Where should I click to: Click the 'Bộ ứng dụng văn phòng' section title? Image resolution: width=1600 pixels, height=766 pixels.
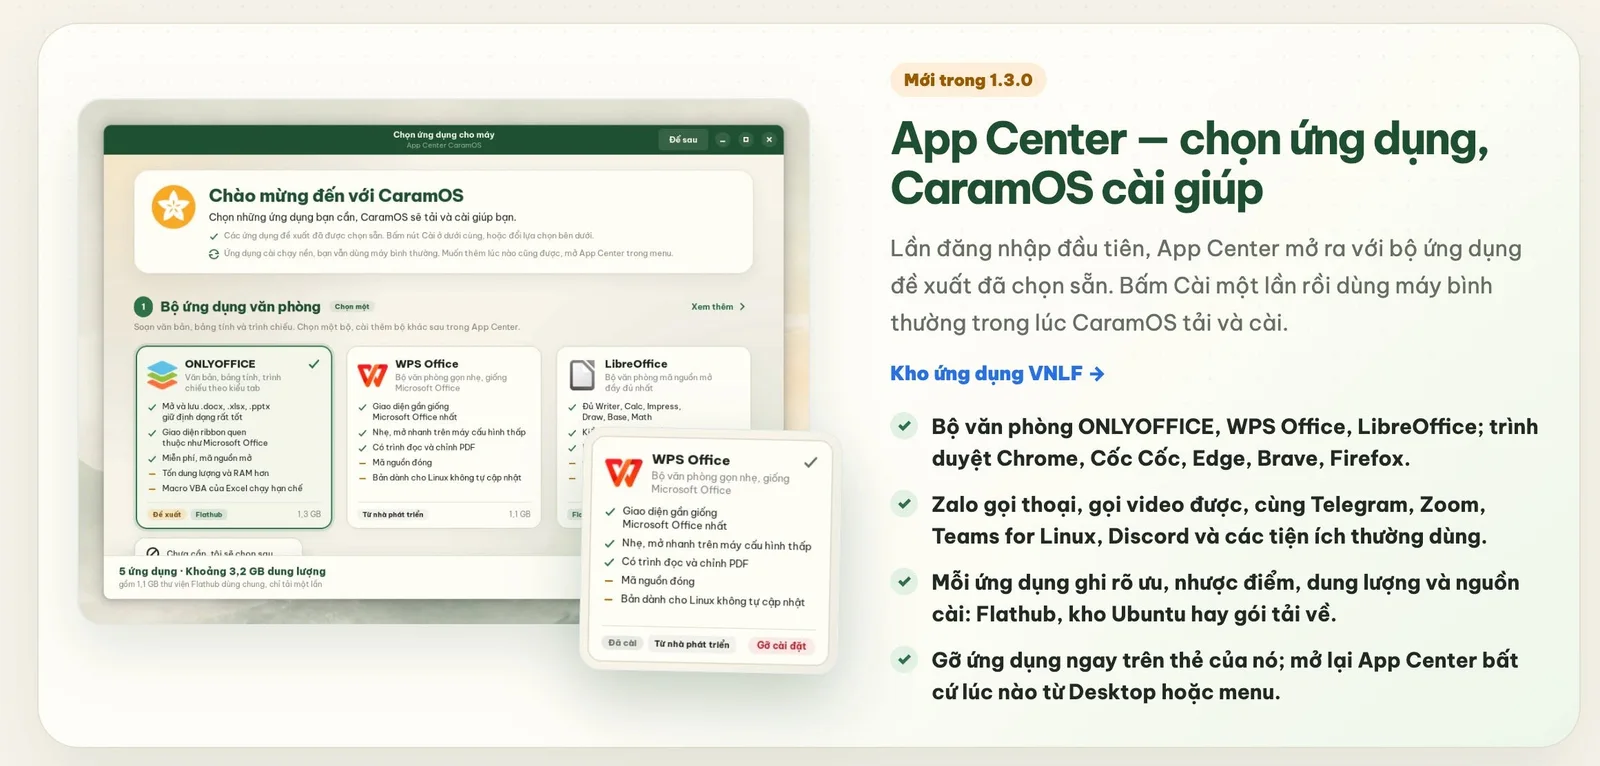point(240,307)
